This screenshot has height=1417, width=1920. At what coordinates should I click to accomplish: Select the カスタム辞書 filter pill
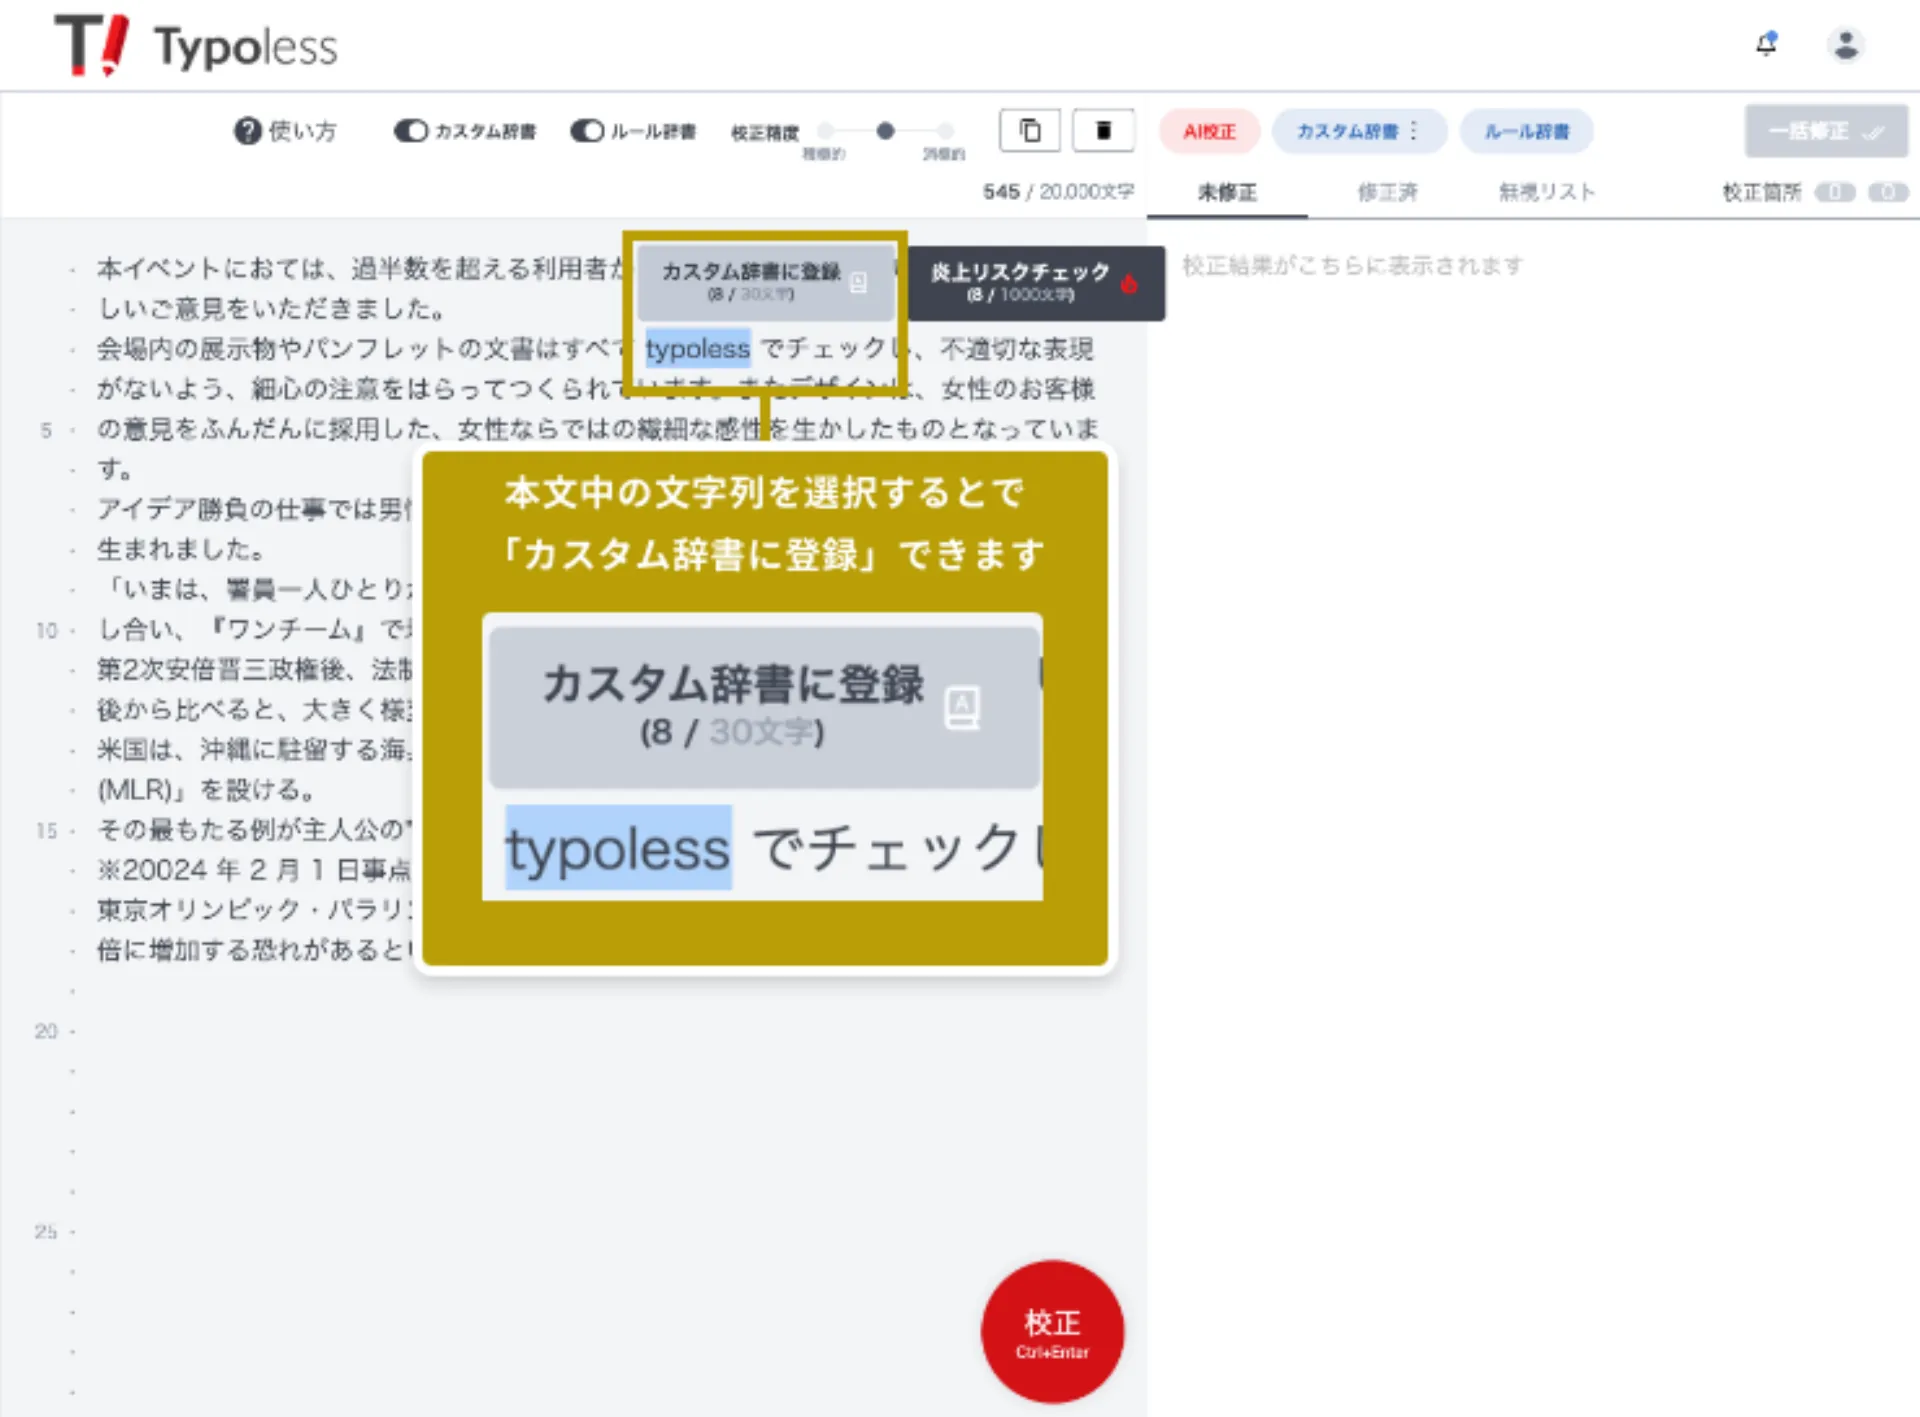point(1346,131)
